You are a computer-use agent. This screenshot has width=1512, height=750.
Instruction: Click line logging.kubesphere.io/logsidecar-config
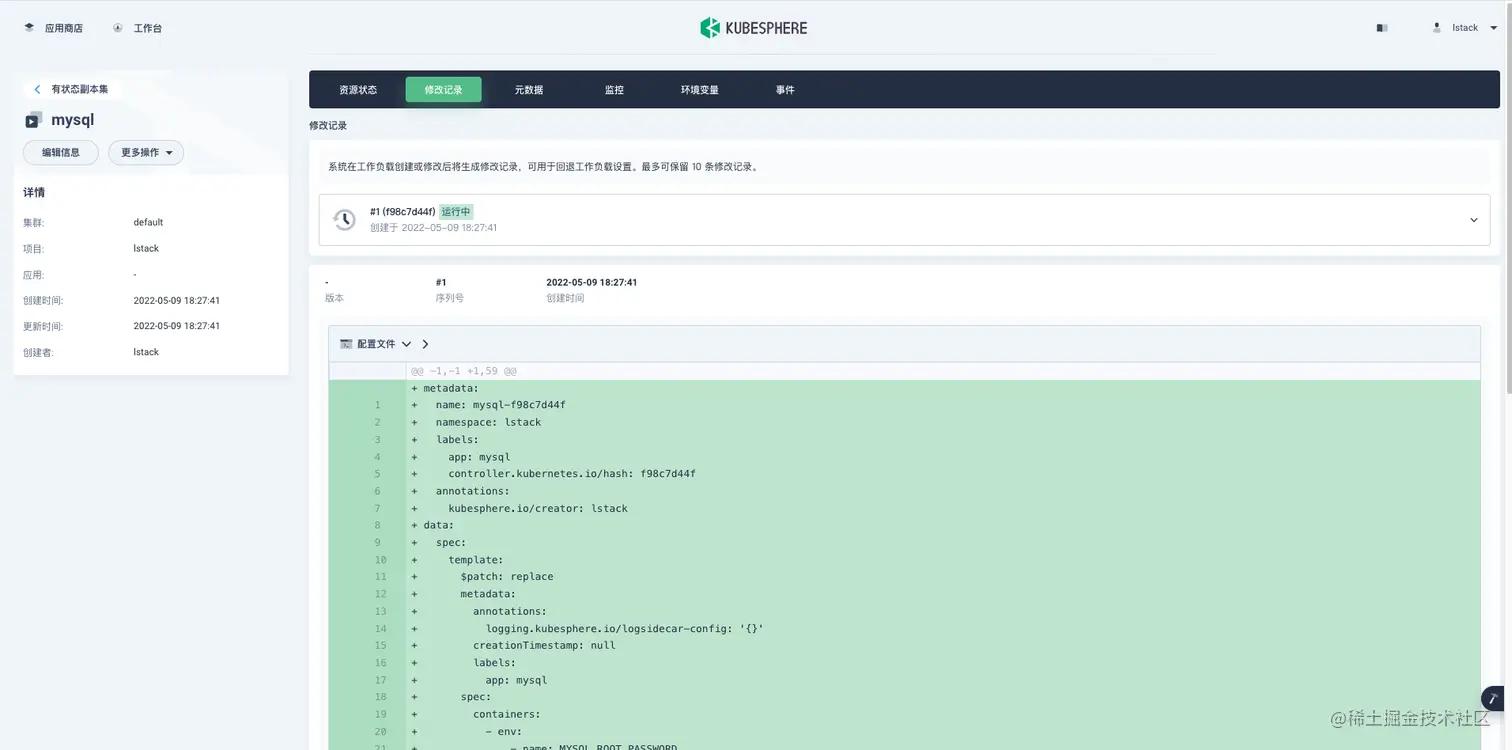coord(625,628)
